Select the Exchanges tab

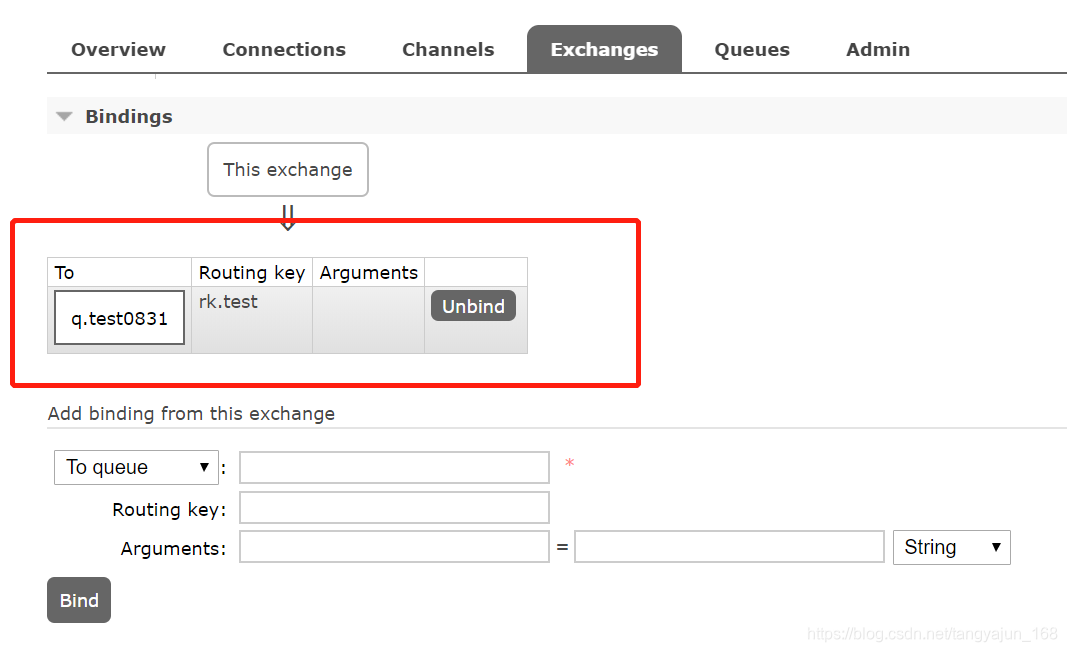[604, 50]
